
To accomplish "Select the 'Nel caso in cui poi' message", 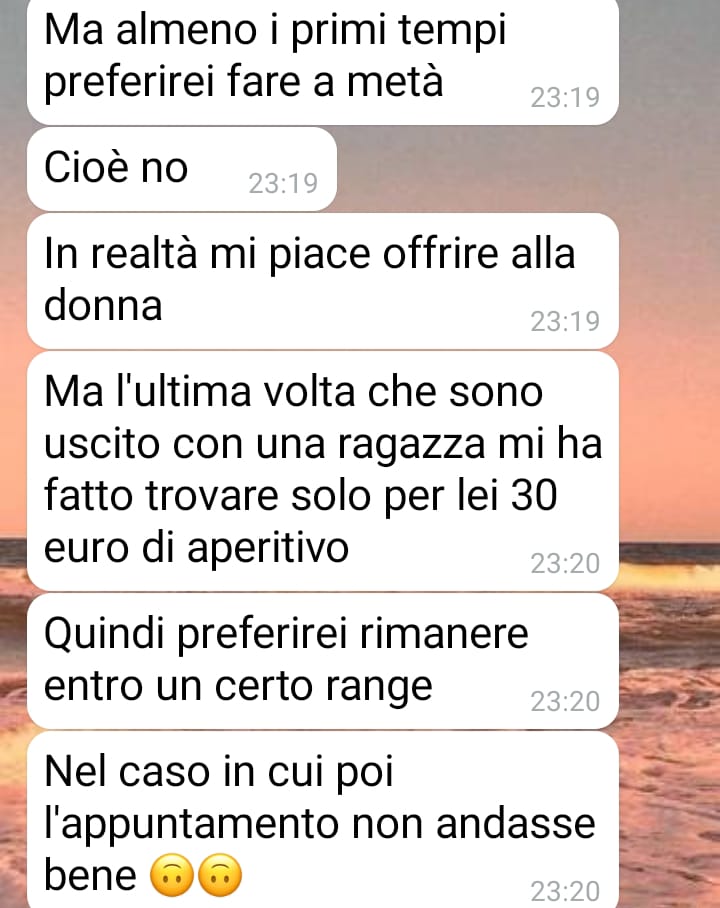I will coord(323,819).
